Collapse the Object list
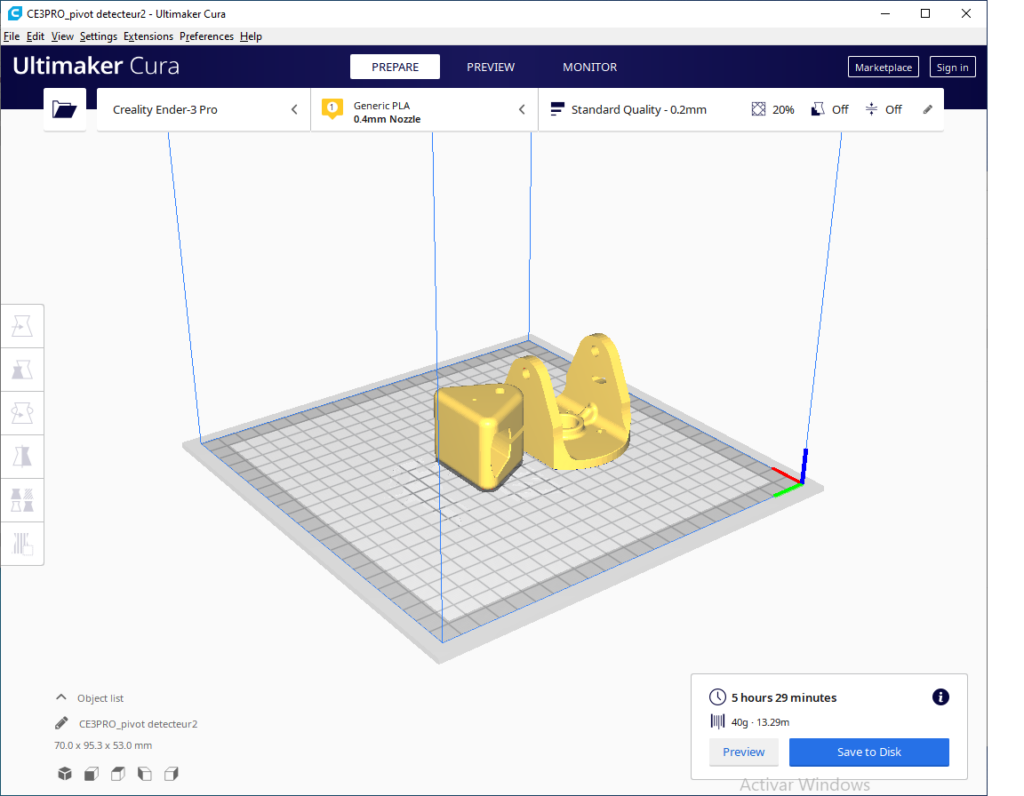 62,698
